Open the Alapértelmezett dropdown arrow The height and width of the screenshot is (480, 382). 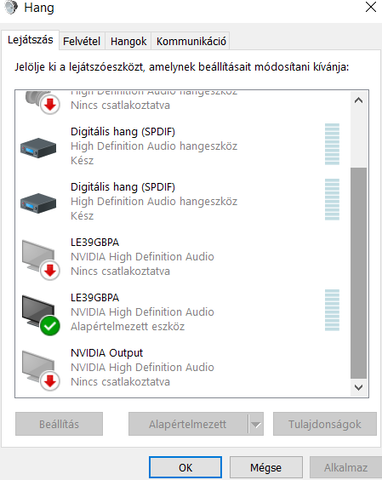tap(256, 424)
